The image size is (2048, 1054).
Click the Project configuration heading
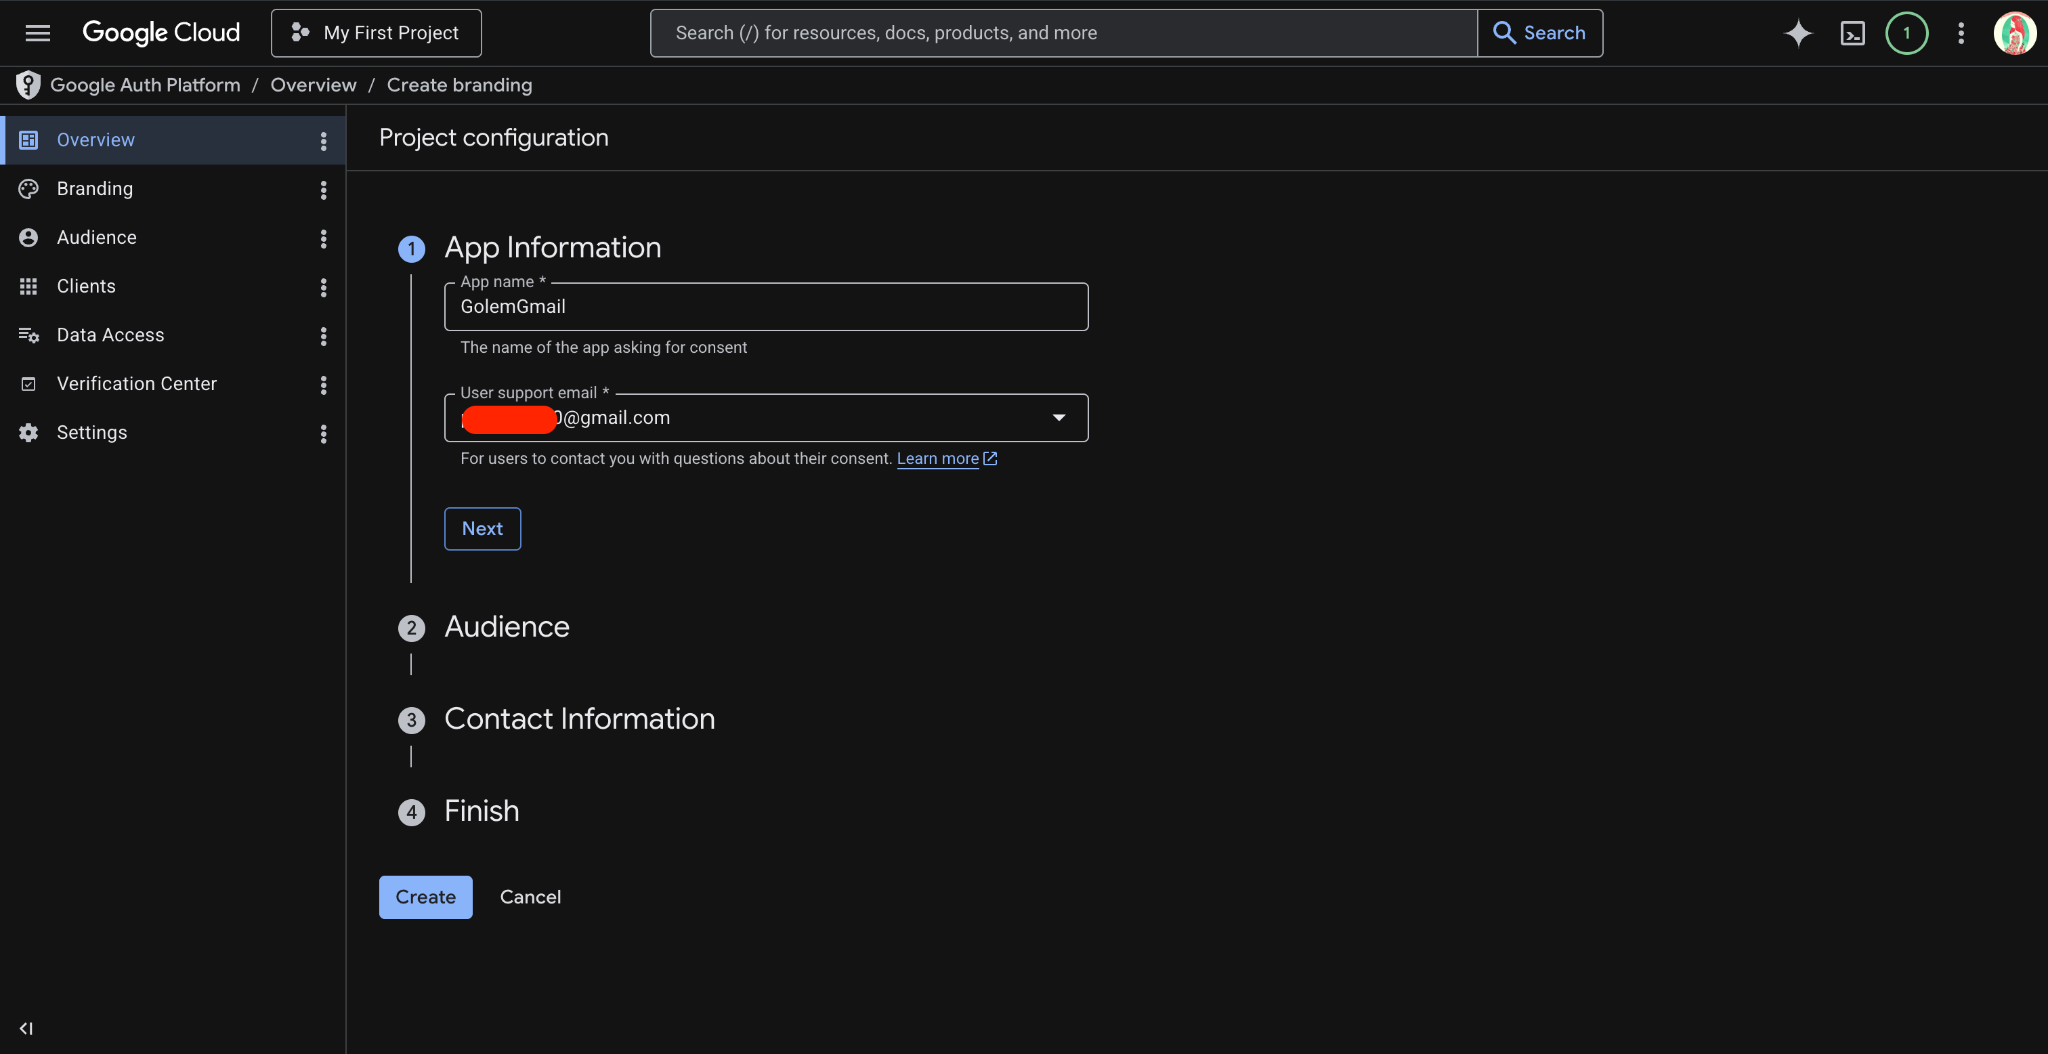click(494, 138)
